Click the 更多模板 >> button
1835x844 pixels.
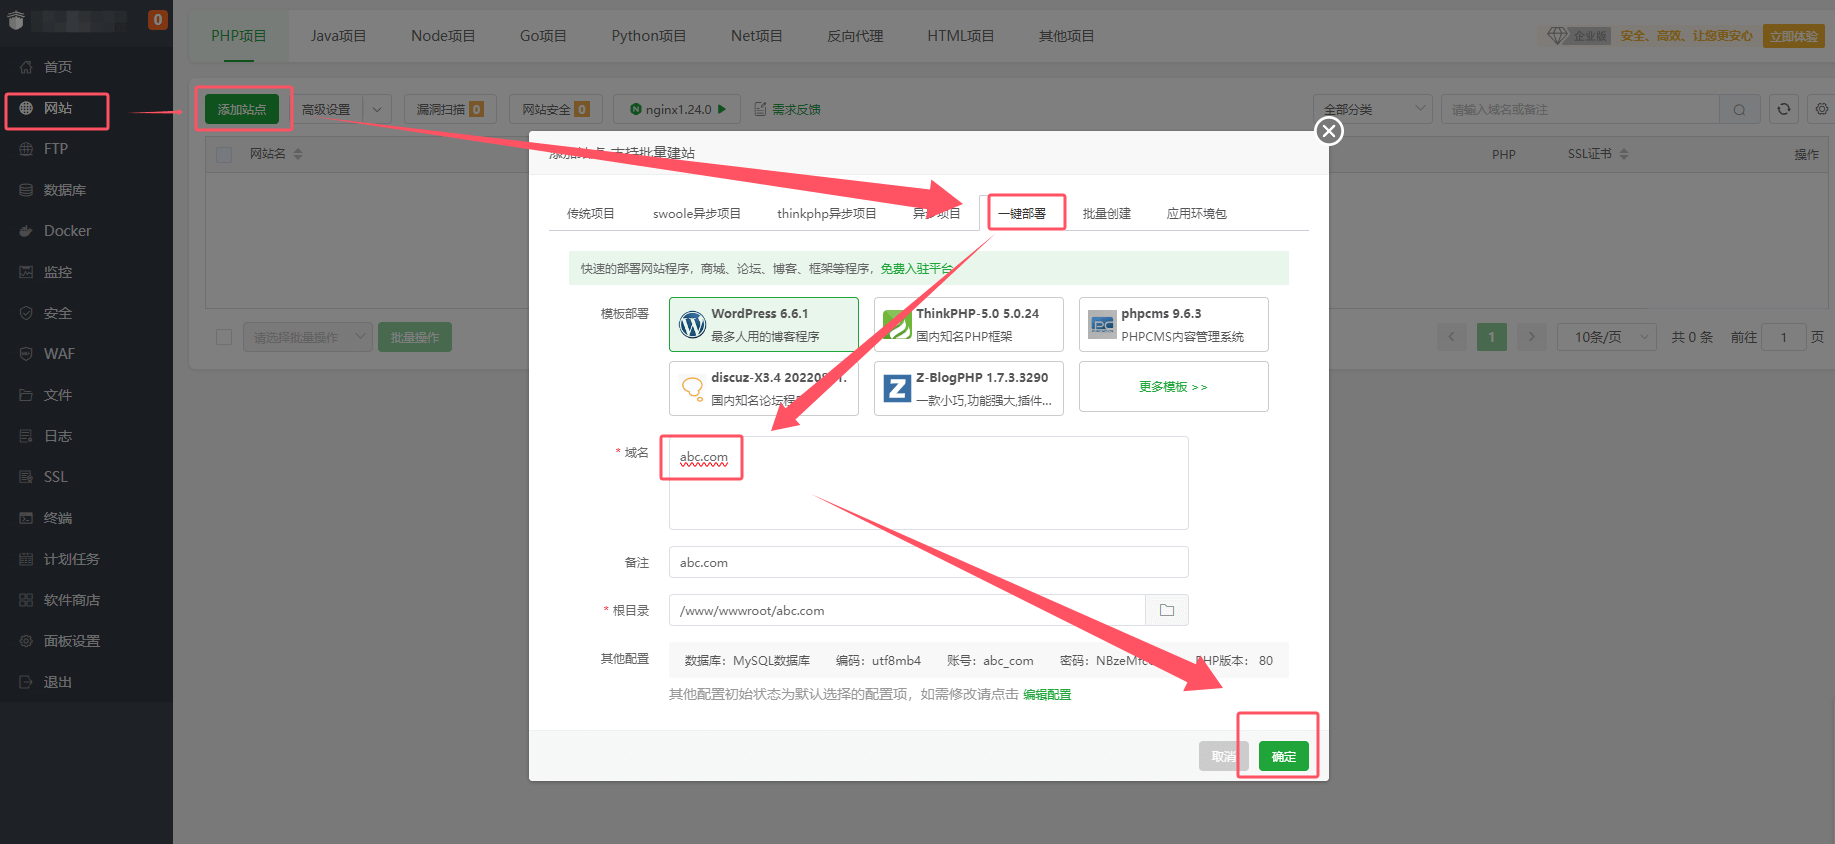[x=1174, y=386]
